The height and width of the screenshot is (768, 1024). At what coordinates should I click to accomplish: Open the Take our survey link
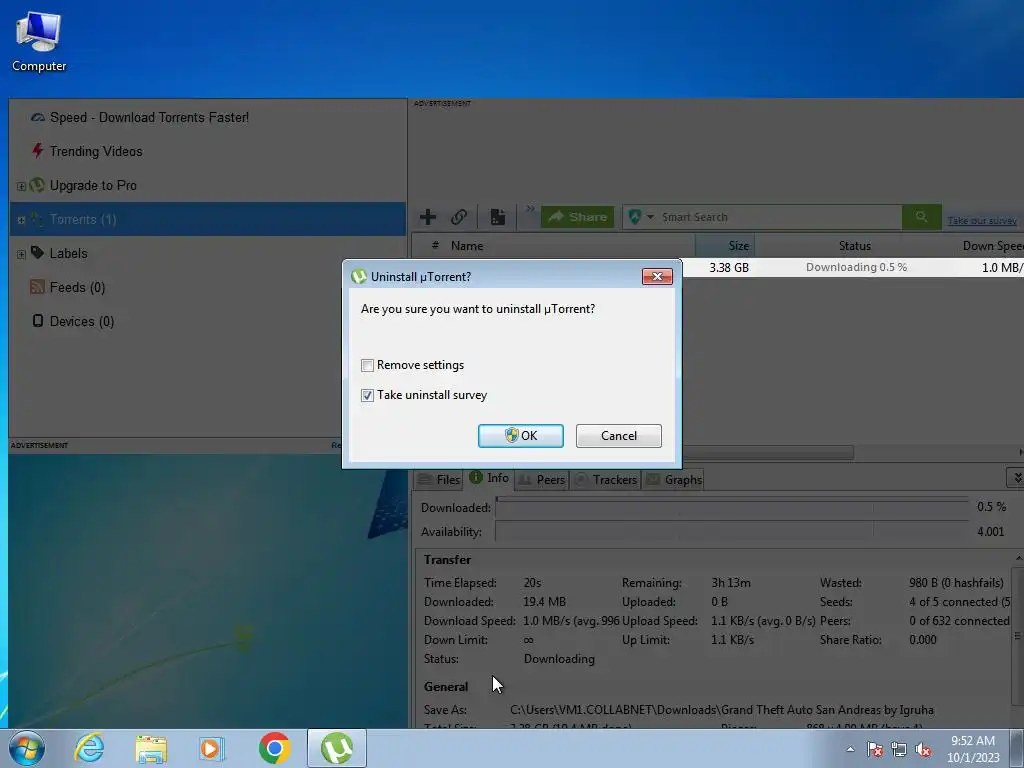(x=982, y=221)
